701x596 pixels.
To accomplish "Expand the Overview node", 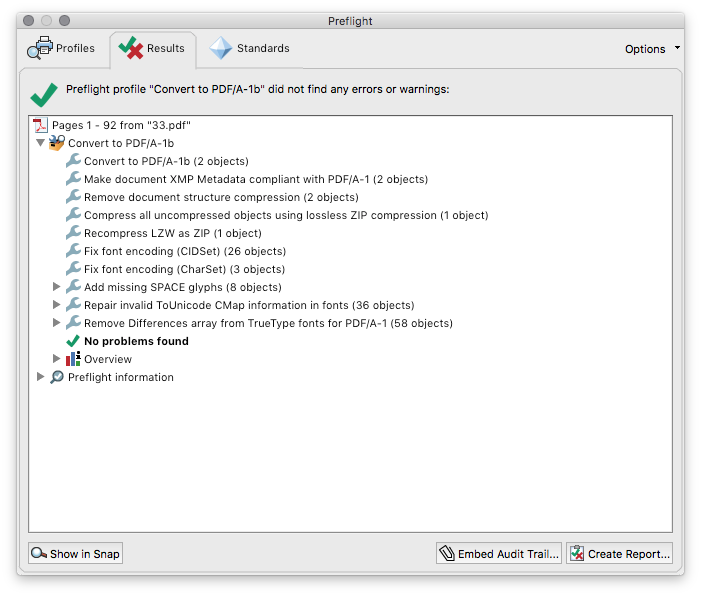I will pos(56,359).
